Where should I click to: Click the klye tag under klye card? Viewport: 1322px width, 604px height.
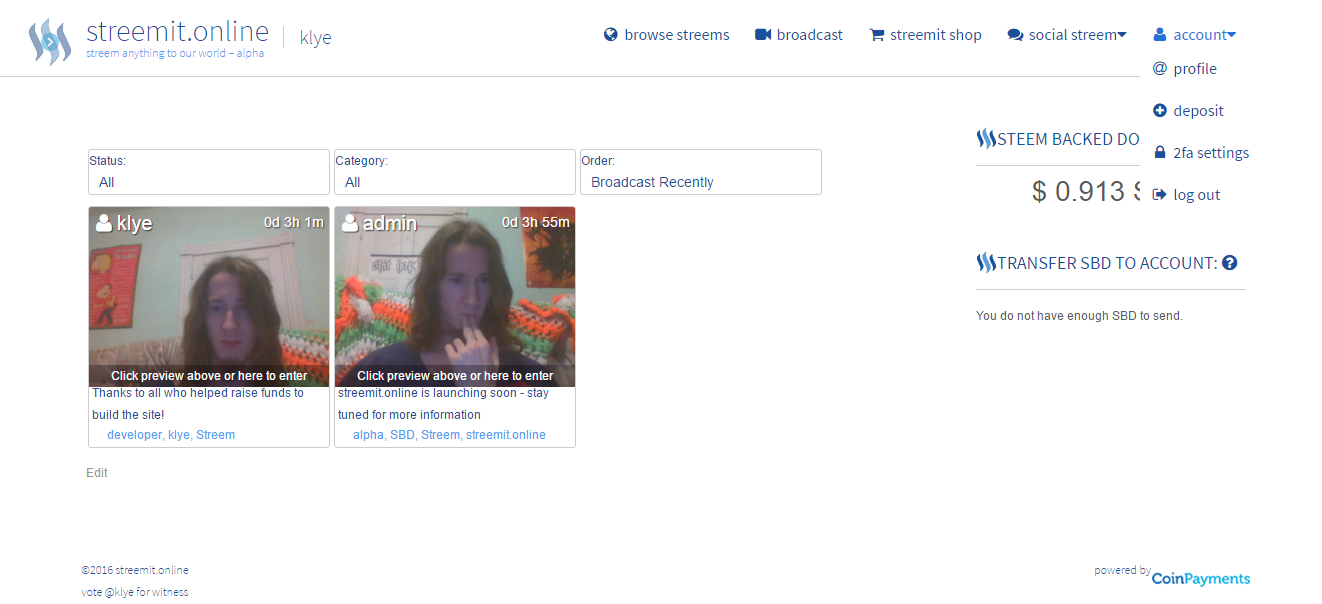coord(178,435)
